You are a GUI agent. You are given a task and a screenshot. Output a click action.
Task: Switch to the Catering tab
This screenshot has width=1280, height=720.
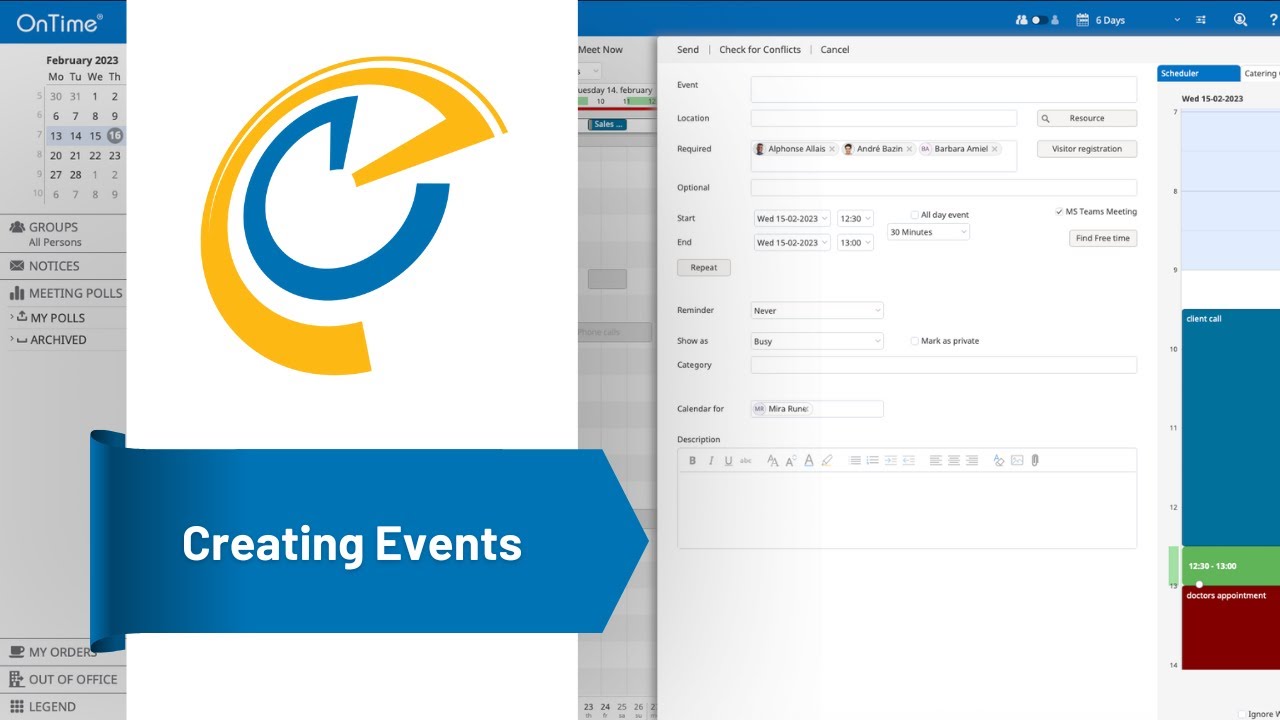1261,73
